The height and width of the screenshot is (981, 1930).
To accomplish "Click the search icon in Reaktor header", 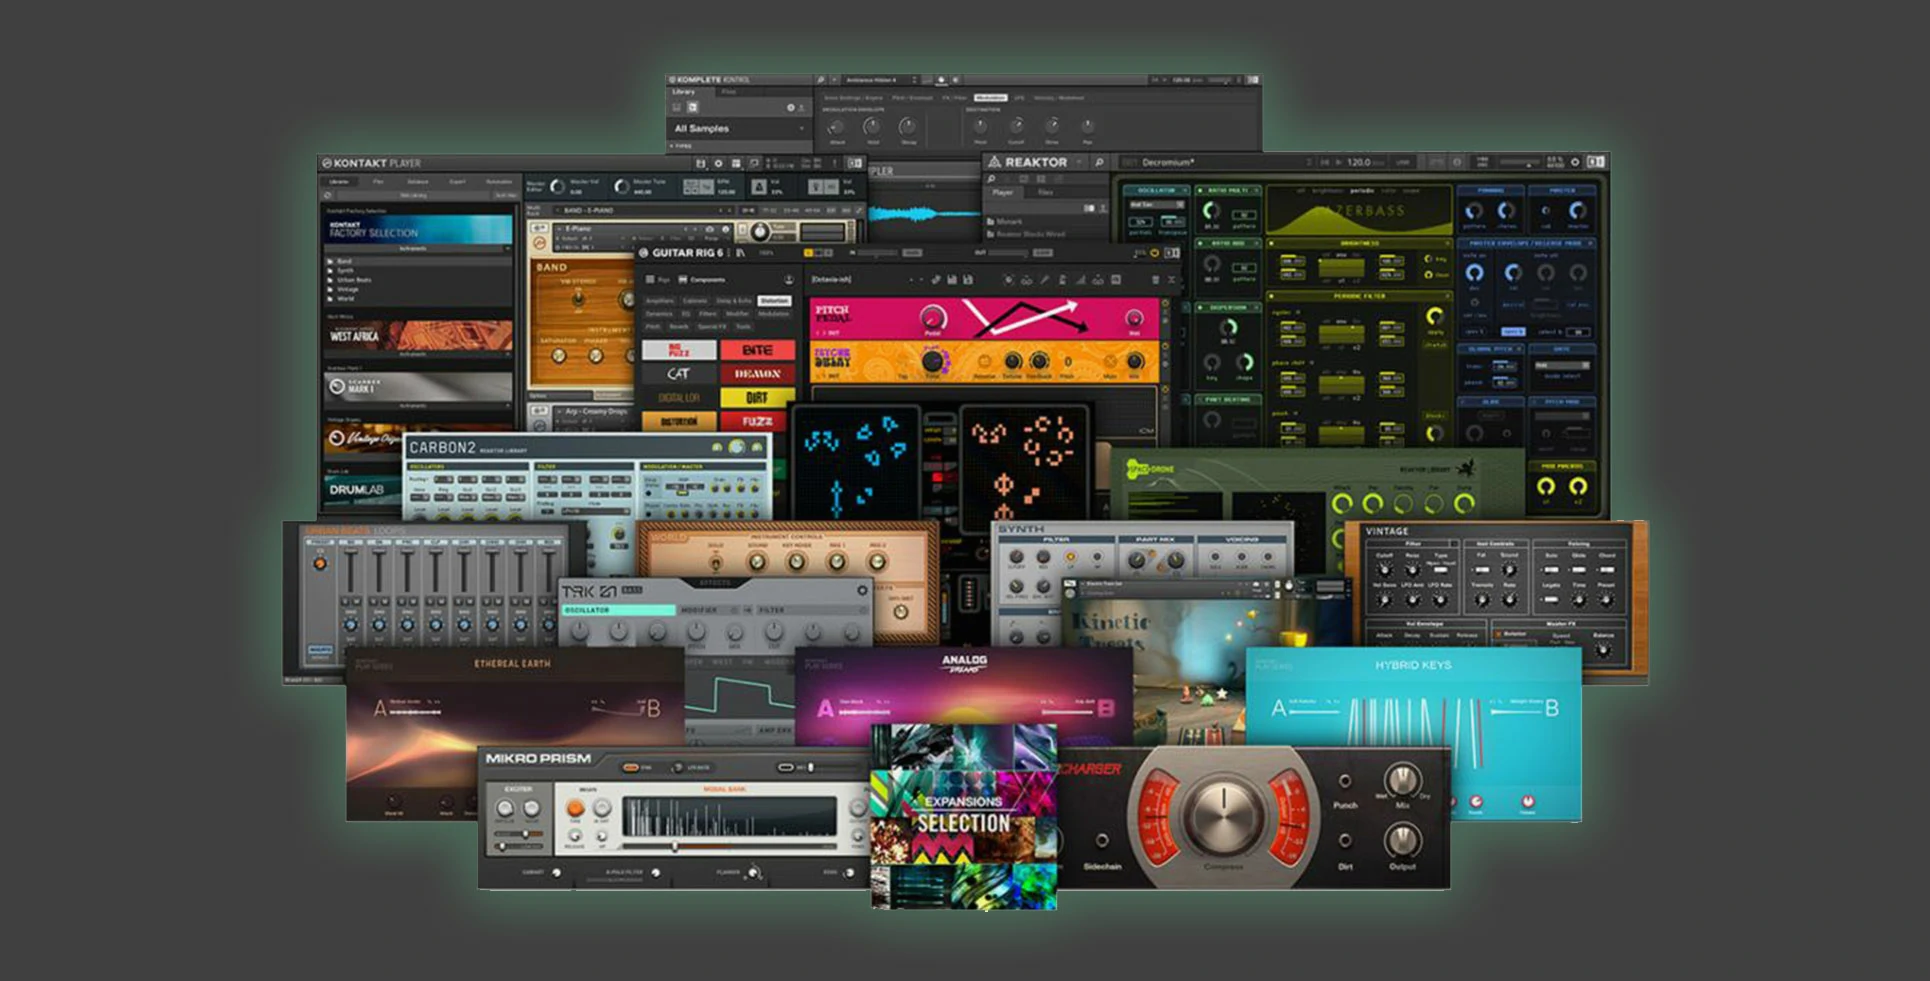I will [1099, 162].
